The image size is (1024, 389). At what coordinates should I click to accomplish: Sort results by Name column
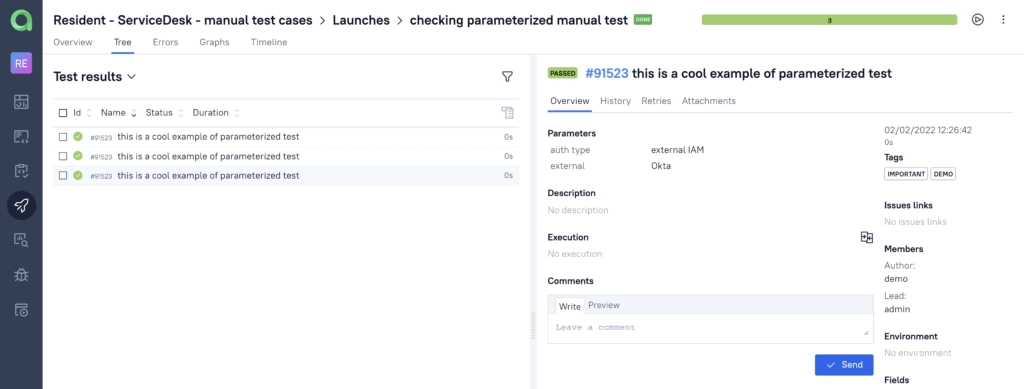coord(119,113)
